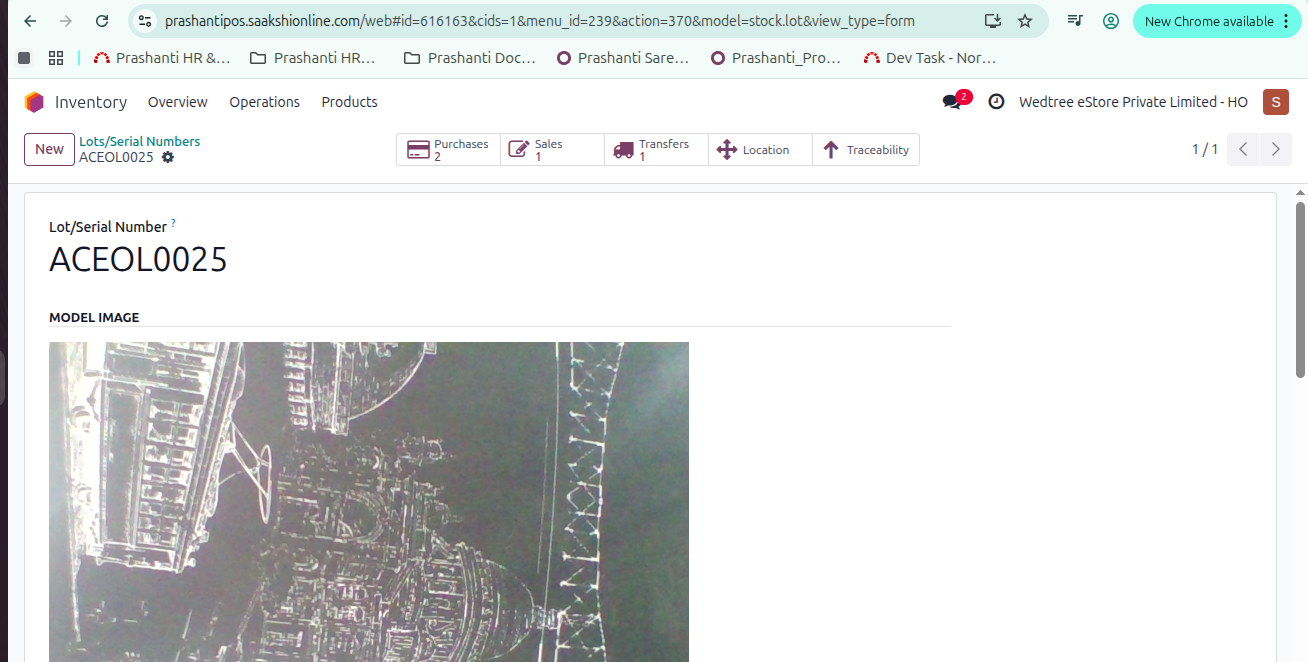Create a New lot record

[49, 149]
